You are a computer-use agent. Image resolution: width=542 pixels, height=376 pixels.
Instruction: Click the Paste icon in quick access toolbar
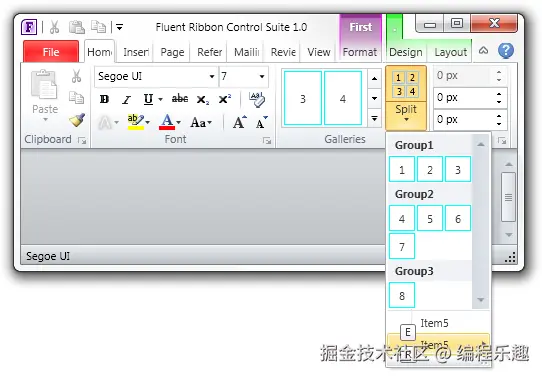(x=76, y=27)
